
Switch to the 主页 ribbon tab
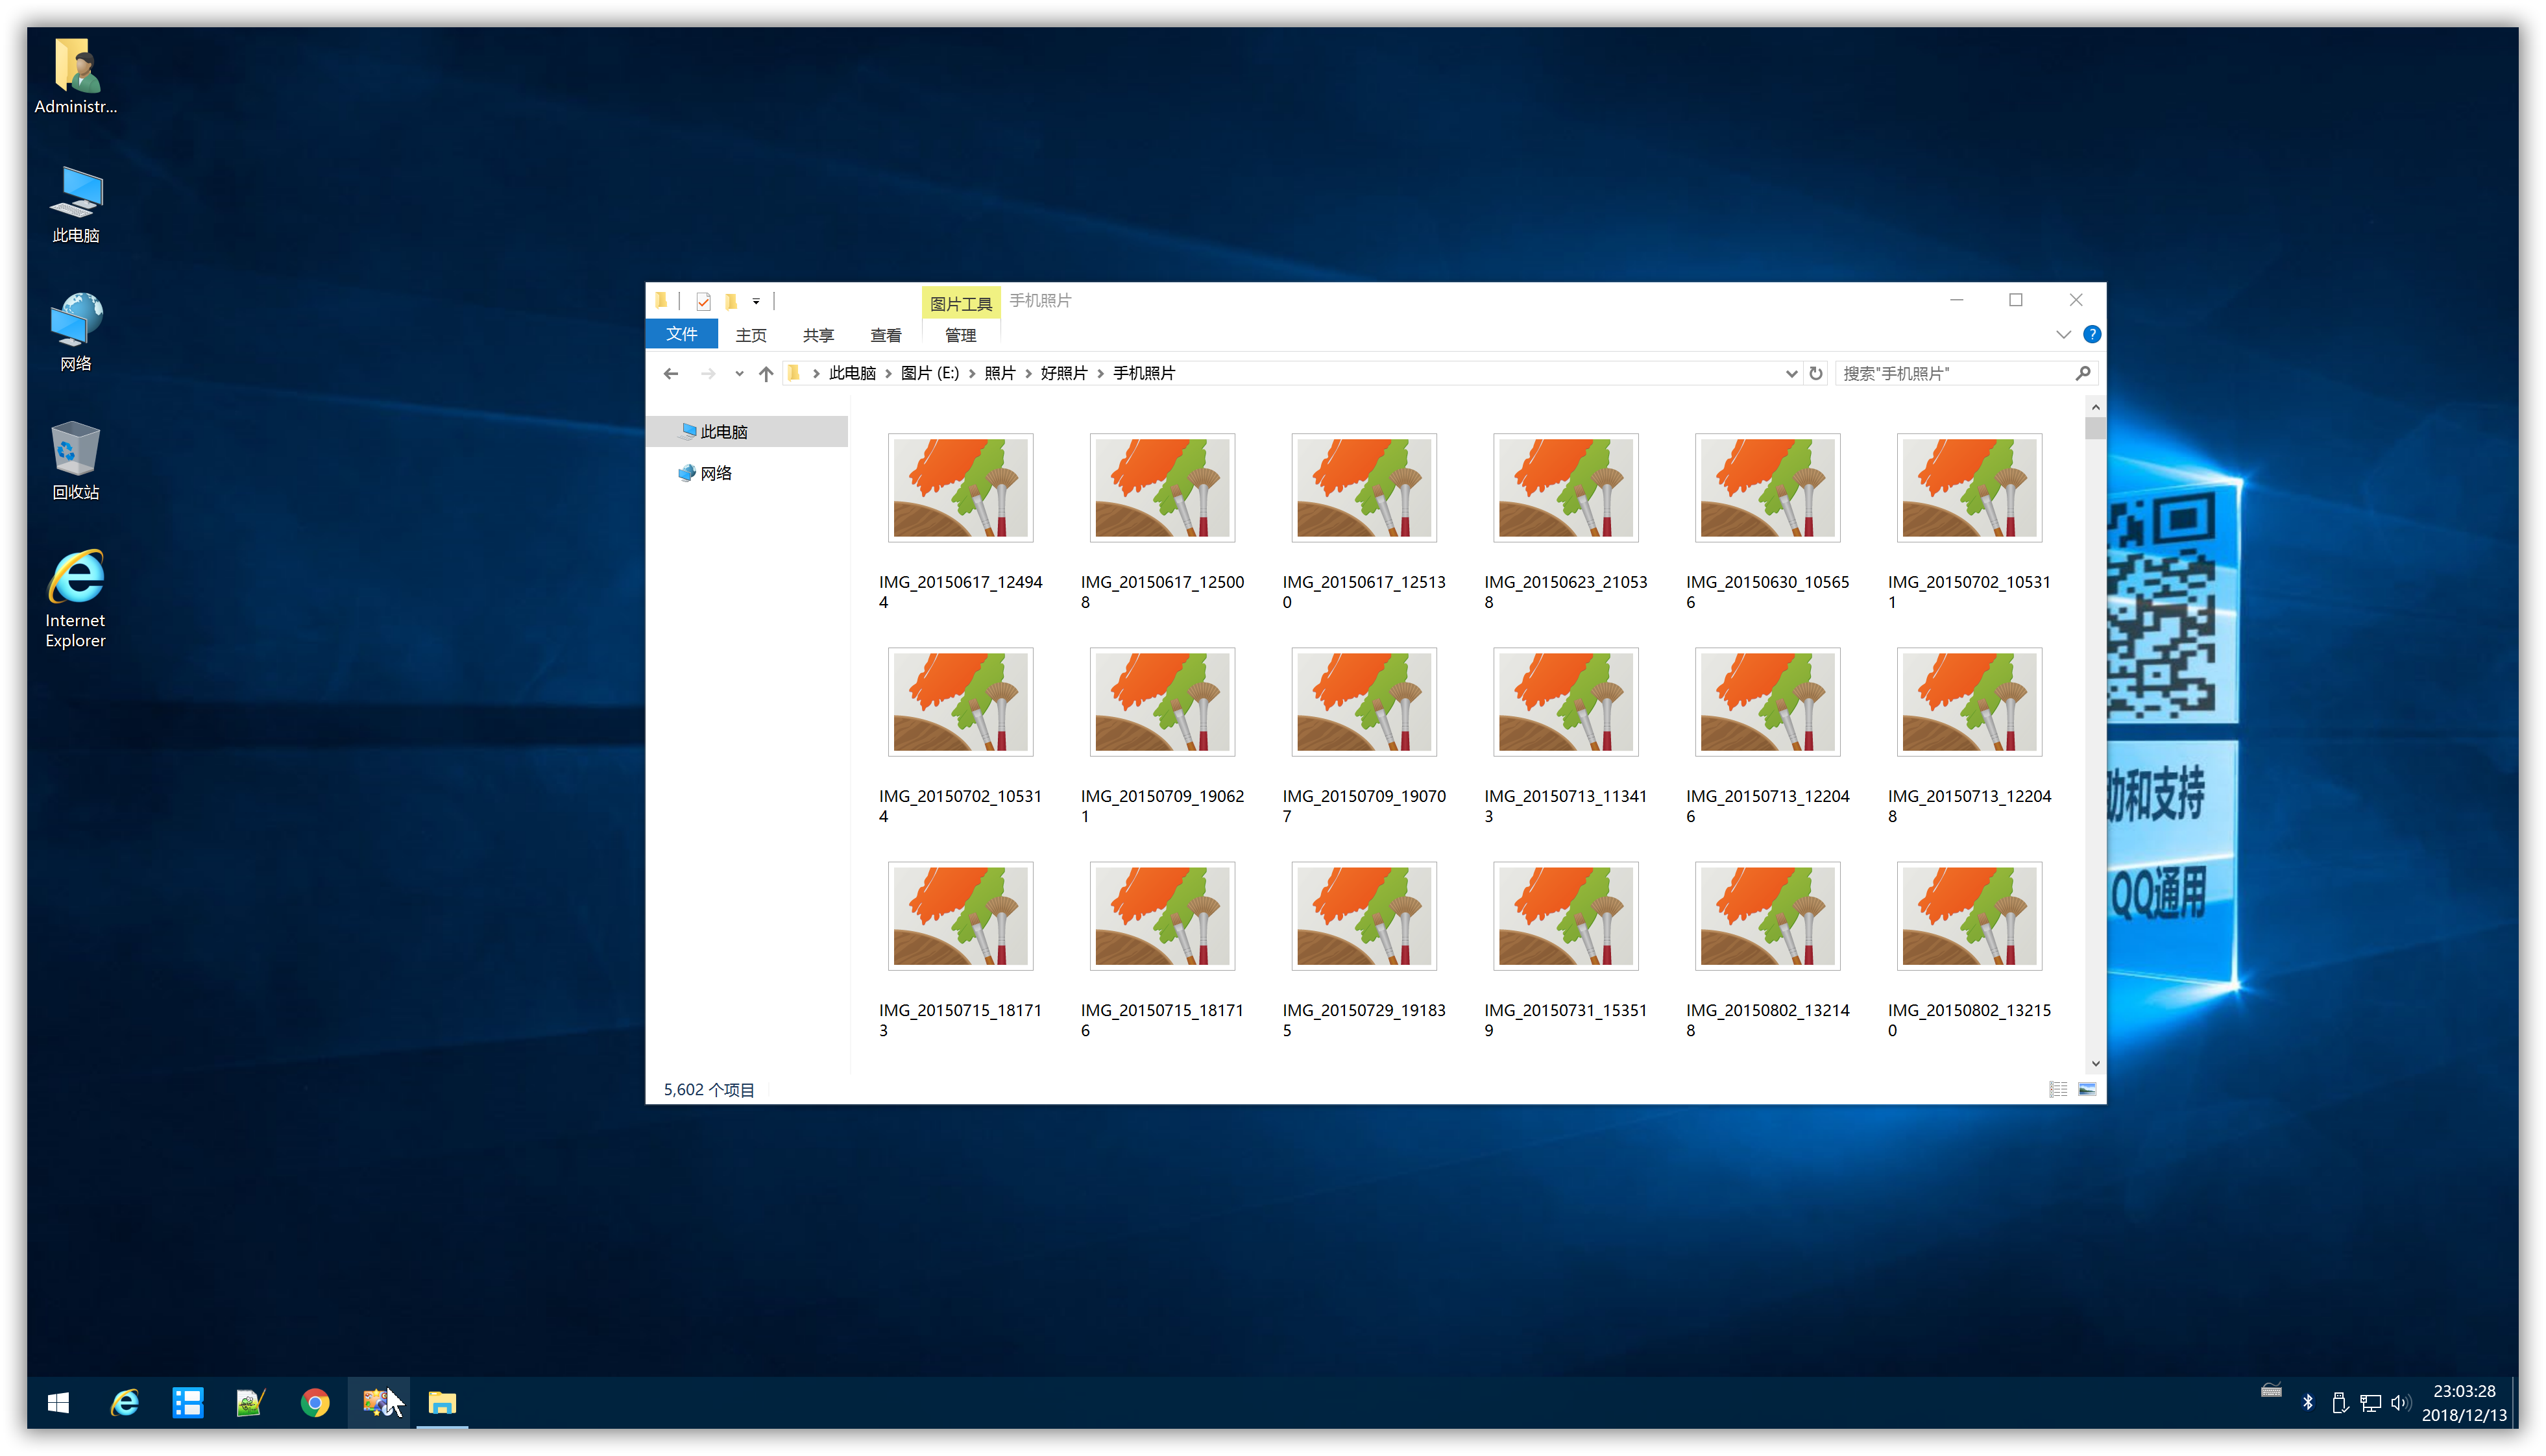[751, 335]
